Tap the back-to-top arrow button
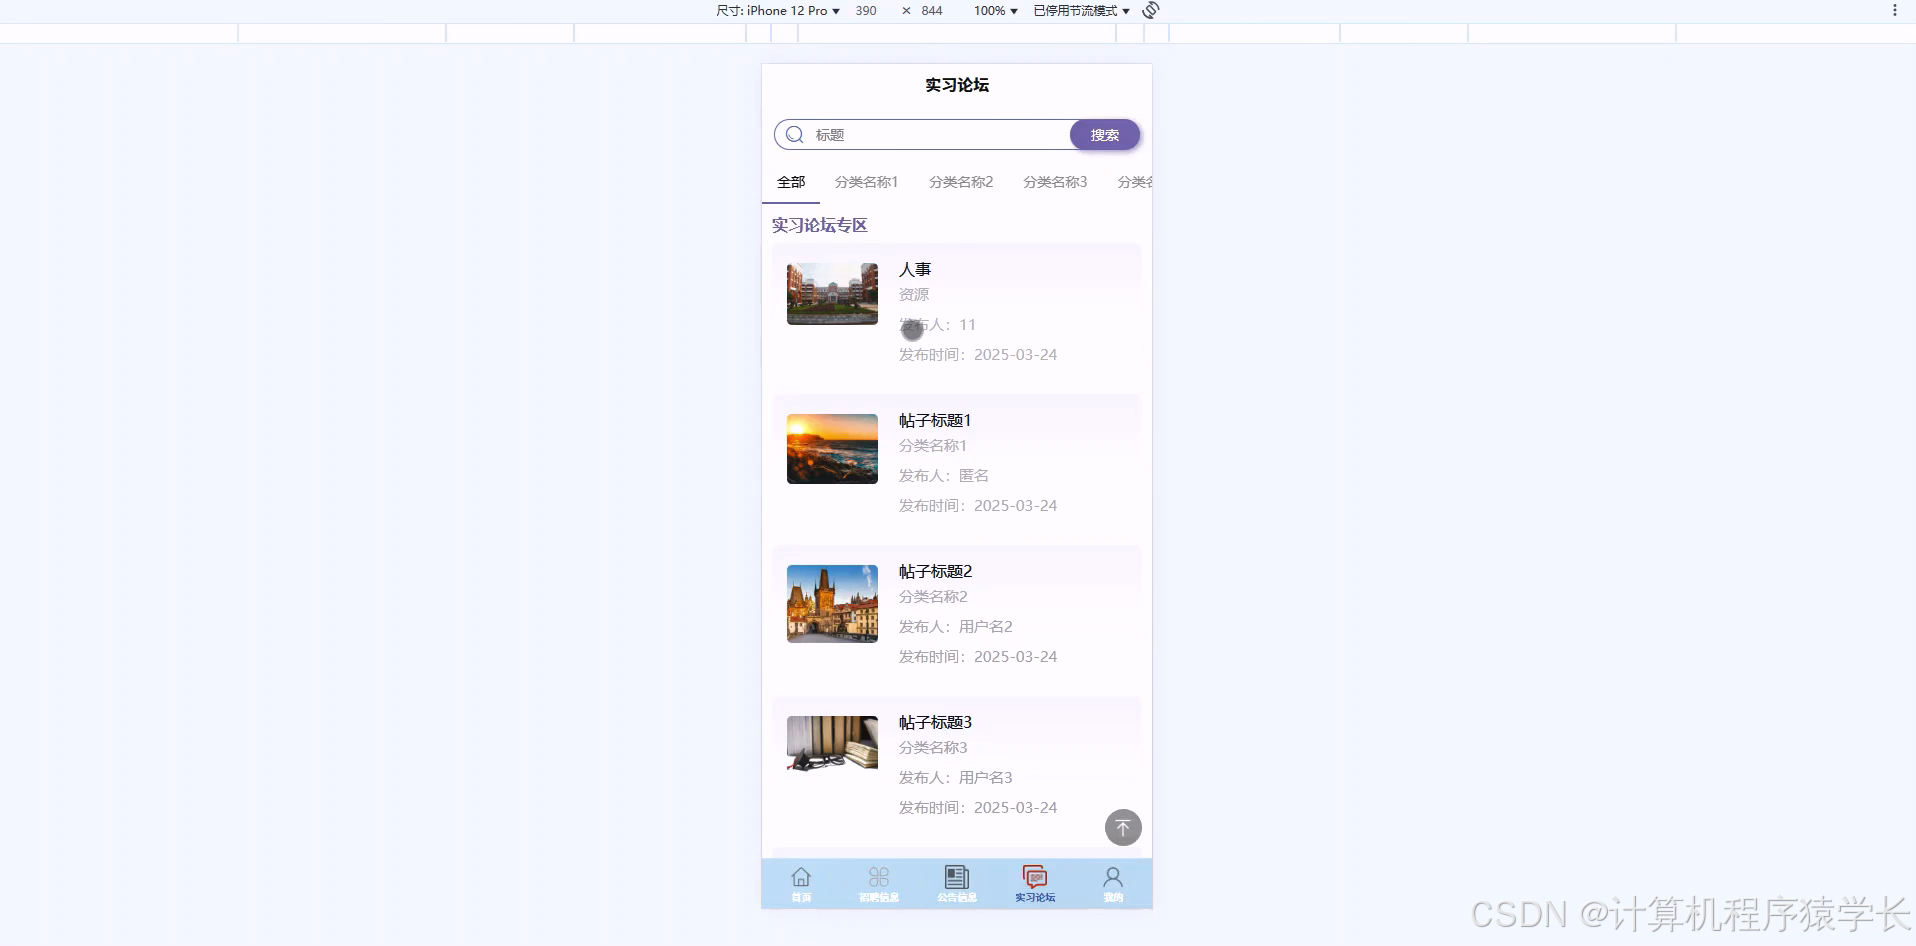This screenshot has width=1916, height=946. 1122,827
